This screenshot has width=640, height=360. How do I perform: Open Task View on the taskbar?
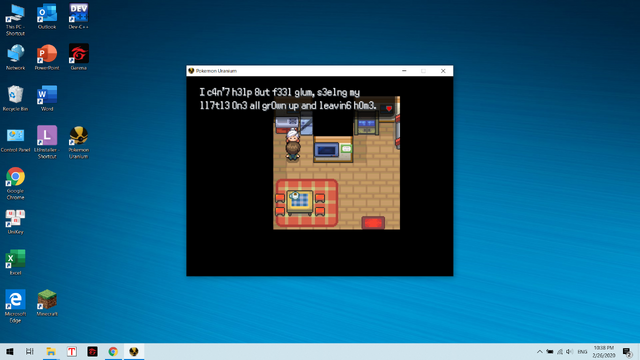(x=29, y=351)
